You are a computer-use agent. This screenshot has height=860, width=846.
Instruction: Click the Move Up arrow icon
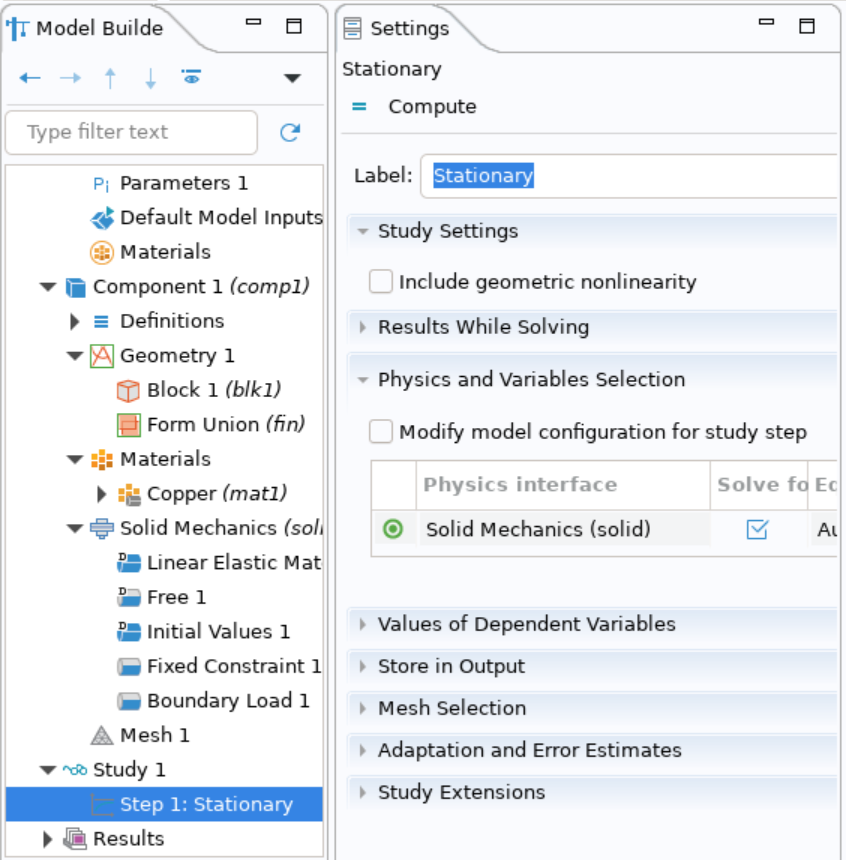tap(110, 77)
